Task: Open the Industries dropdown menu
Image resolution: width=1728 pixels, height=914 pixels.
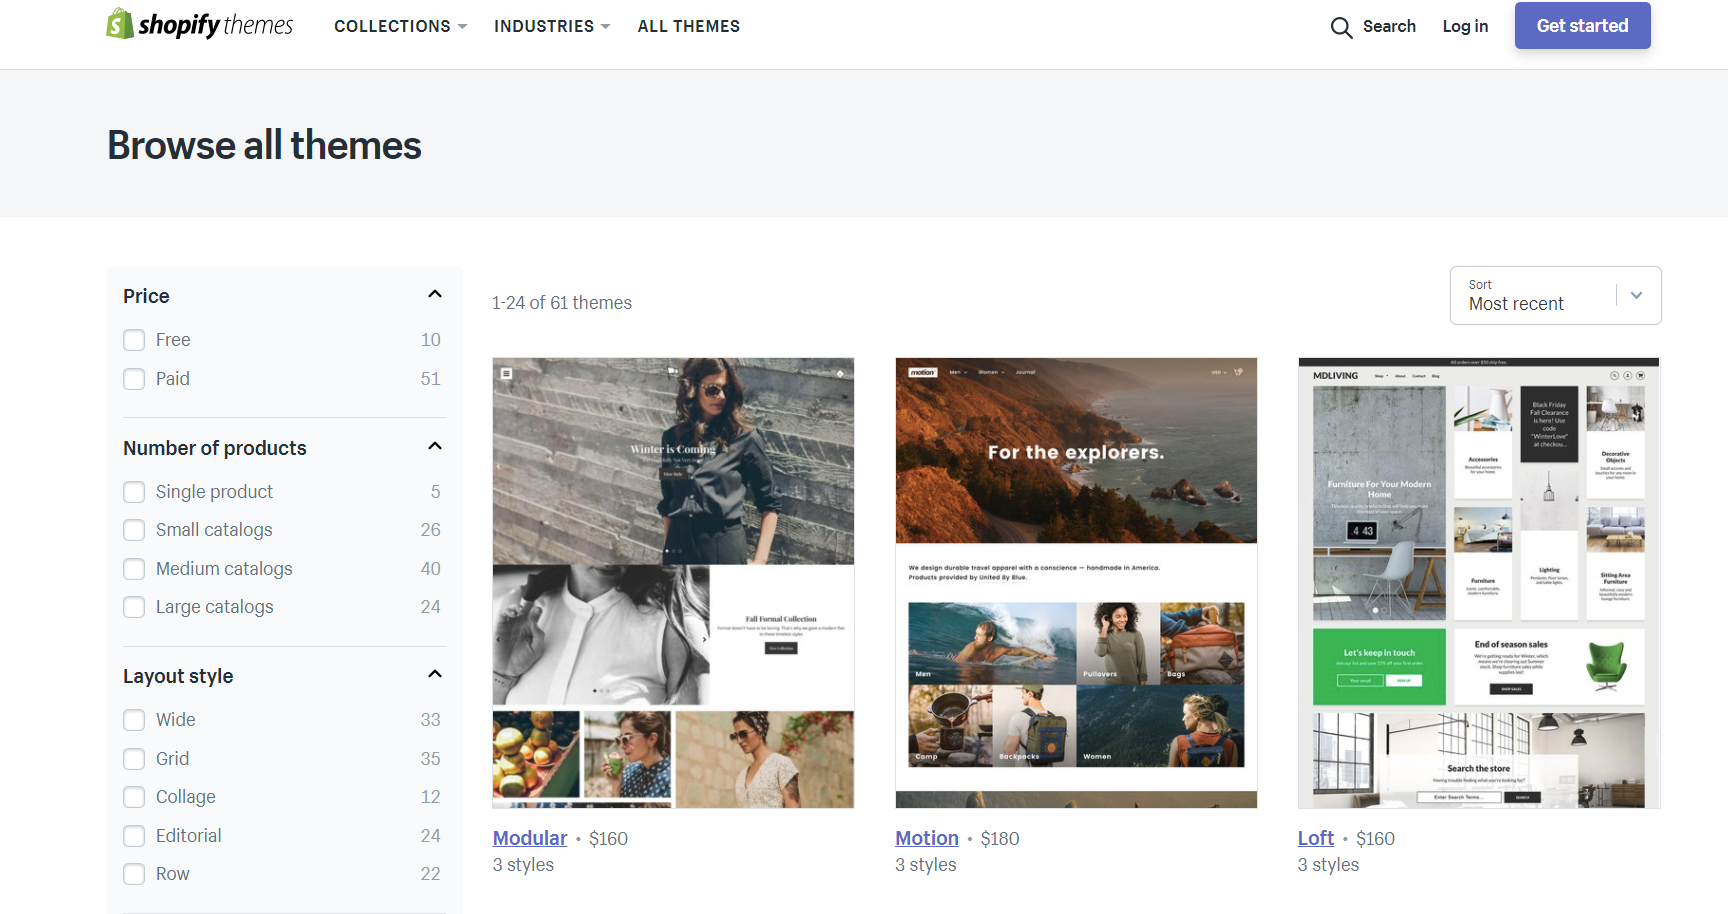Action: pyautogui.click(x=551, y=26)
